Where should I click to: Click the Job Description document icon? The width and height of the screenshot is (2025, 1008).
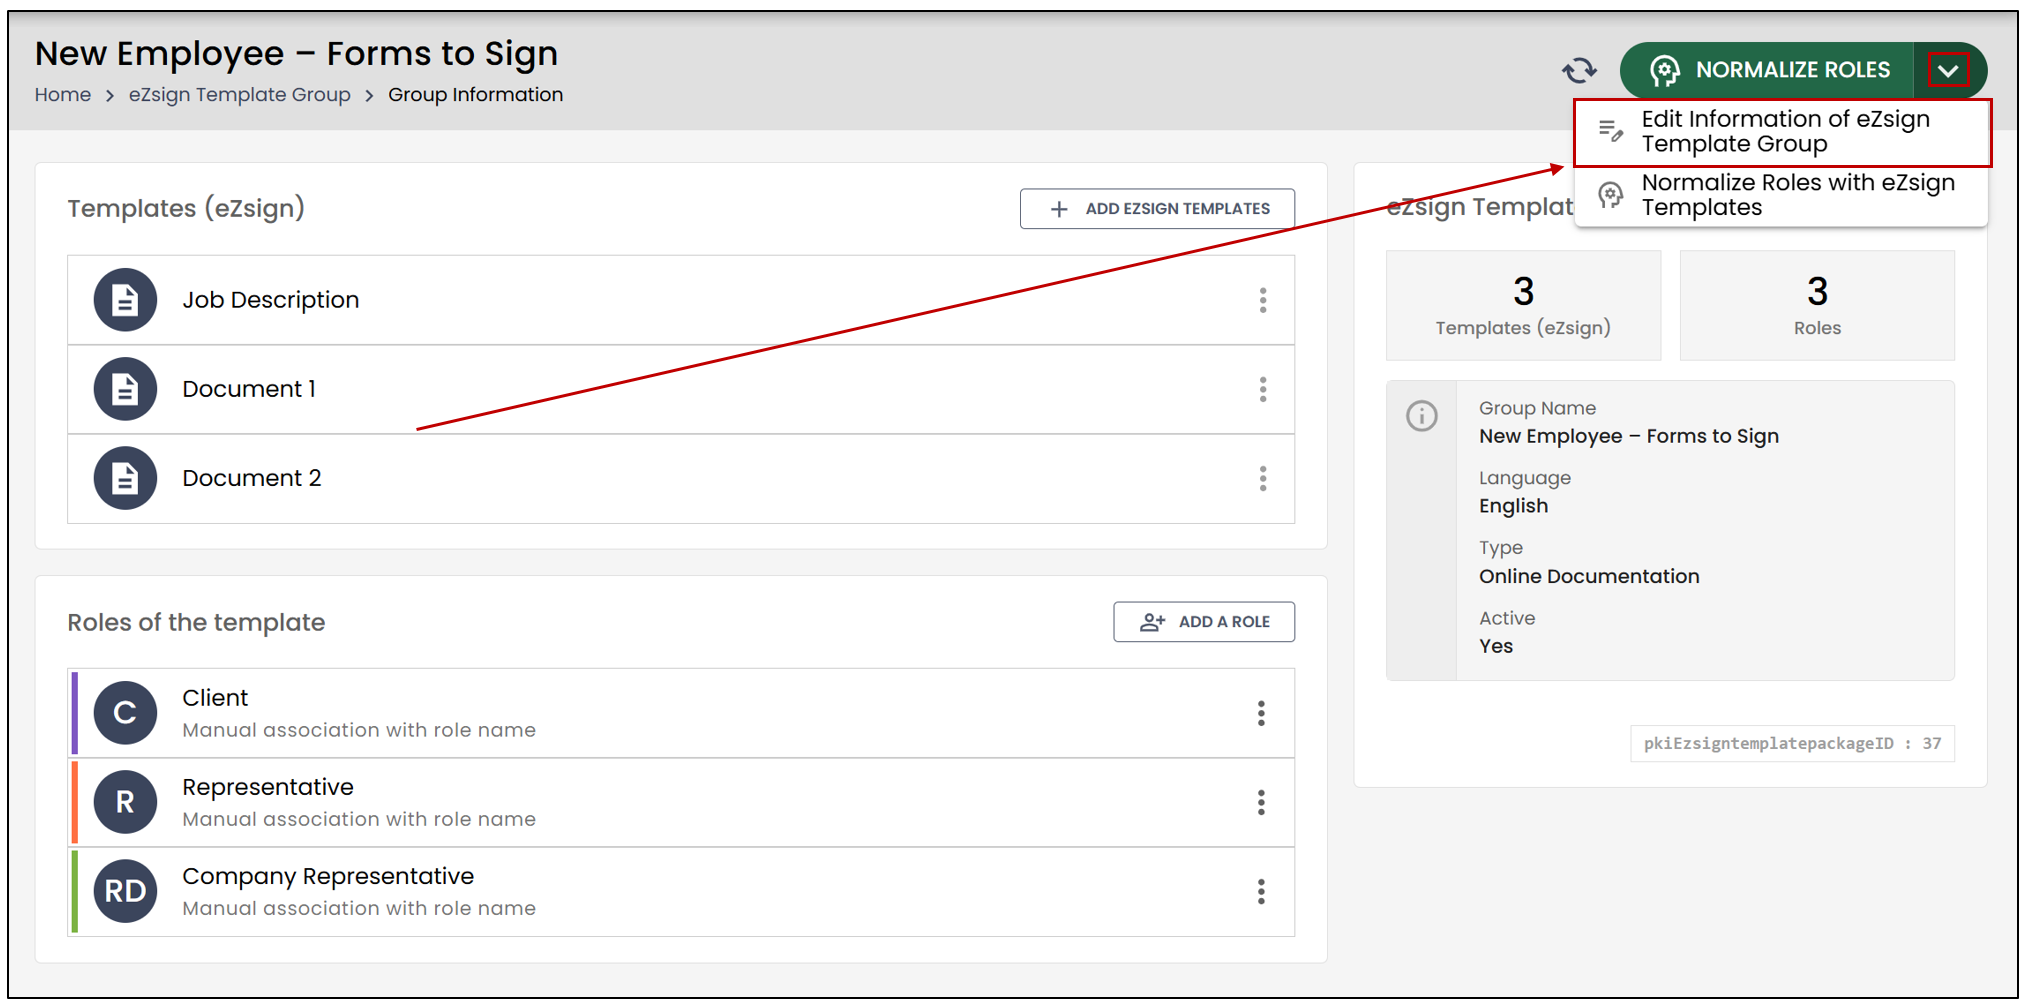click(x=125, y=300)
